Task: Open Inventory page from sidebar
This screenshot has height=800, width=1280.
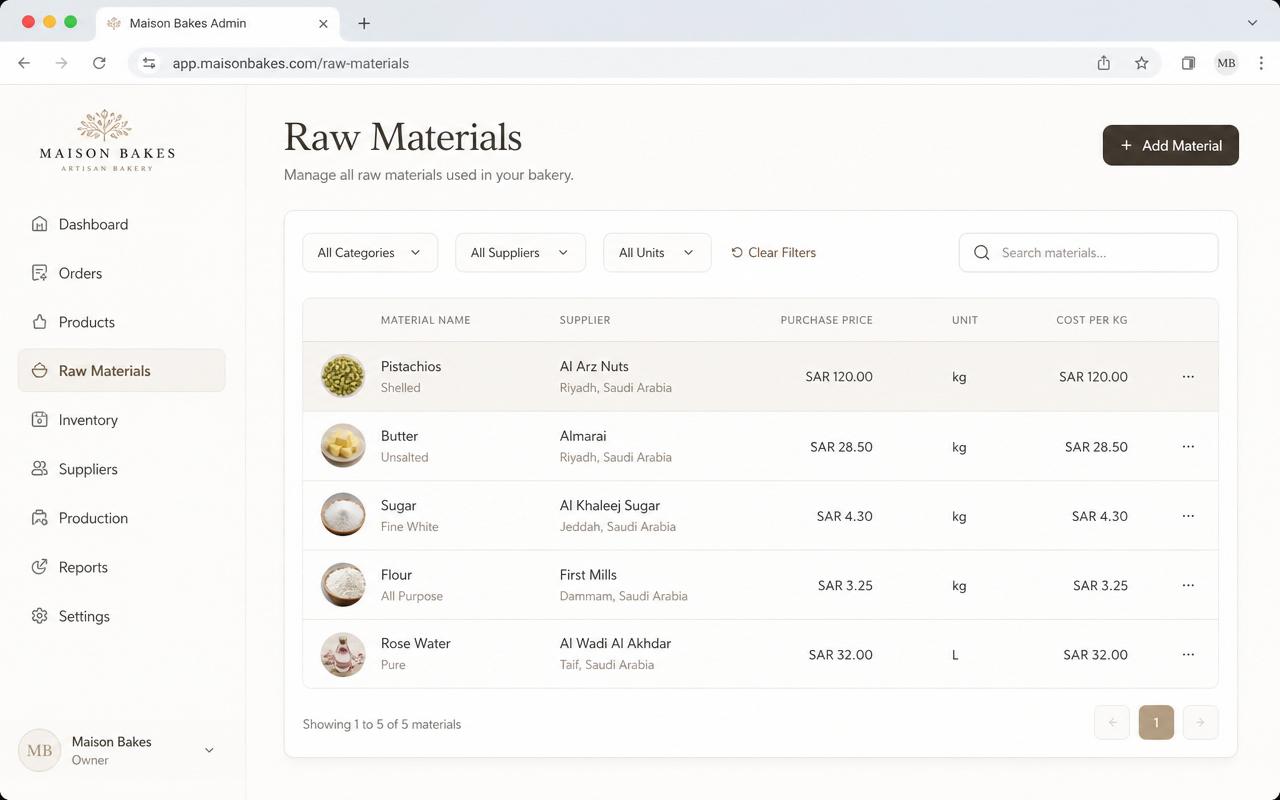Action: coord(121,420)
